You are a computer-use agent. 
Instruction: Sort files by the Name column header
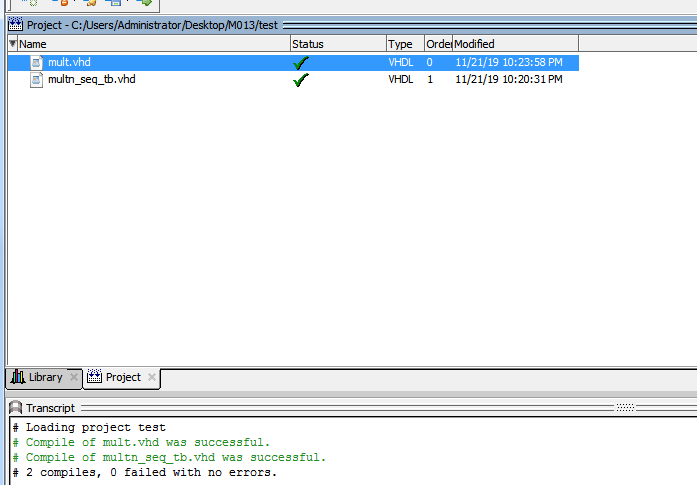(x=154, y=44)
